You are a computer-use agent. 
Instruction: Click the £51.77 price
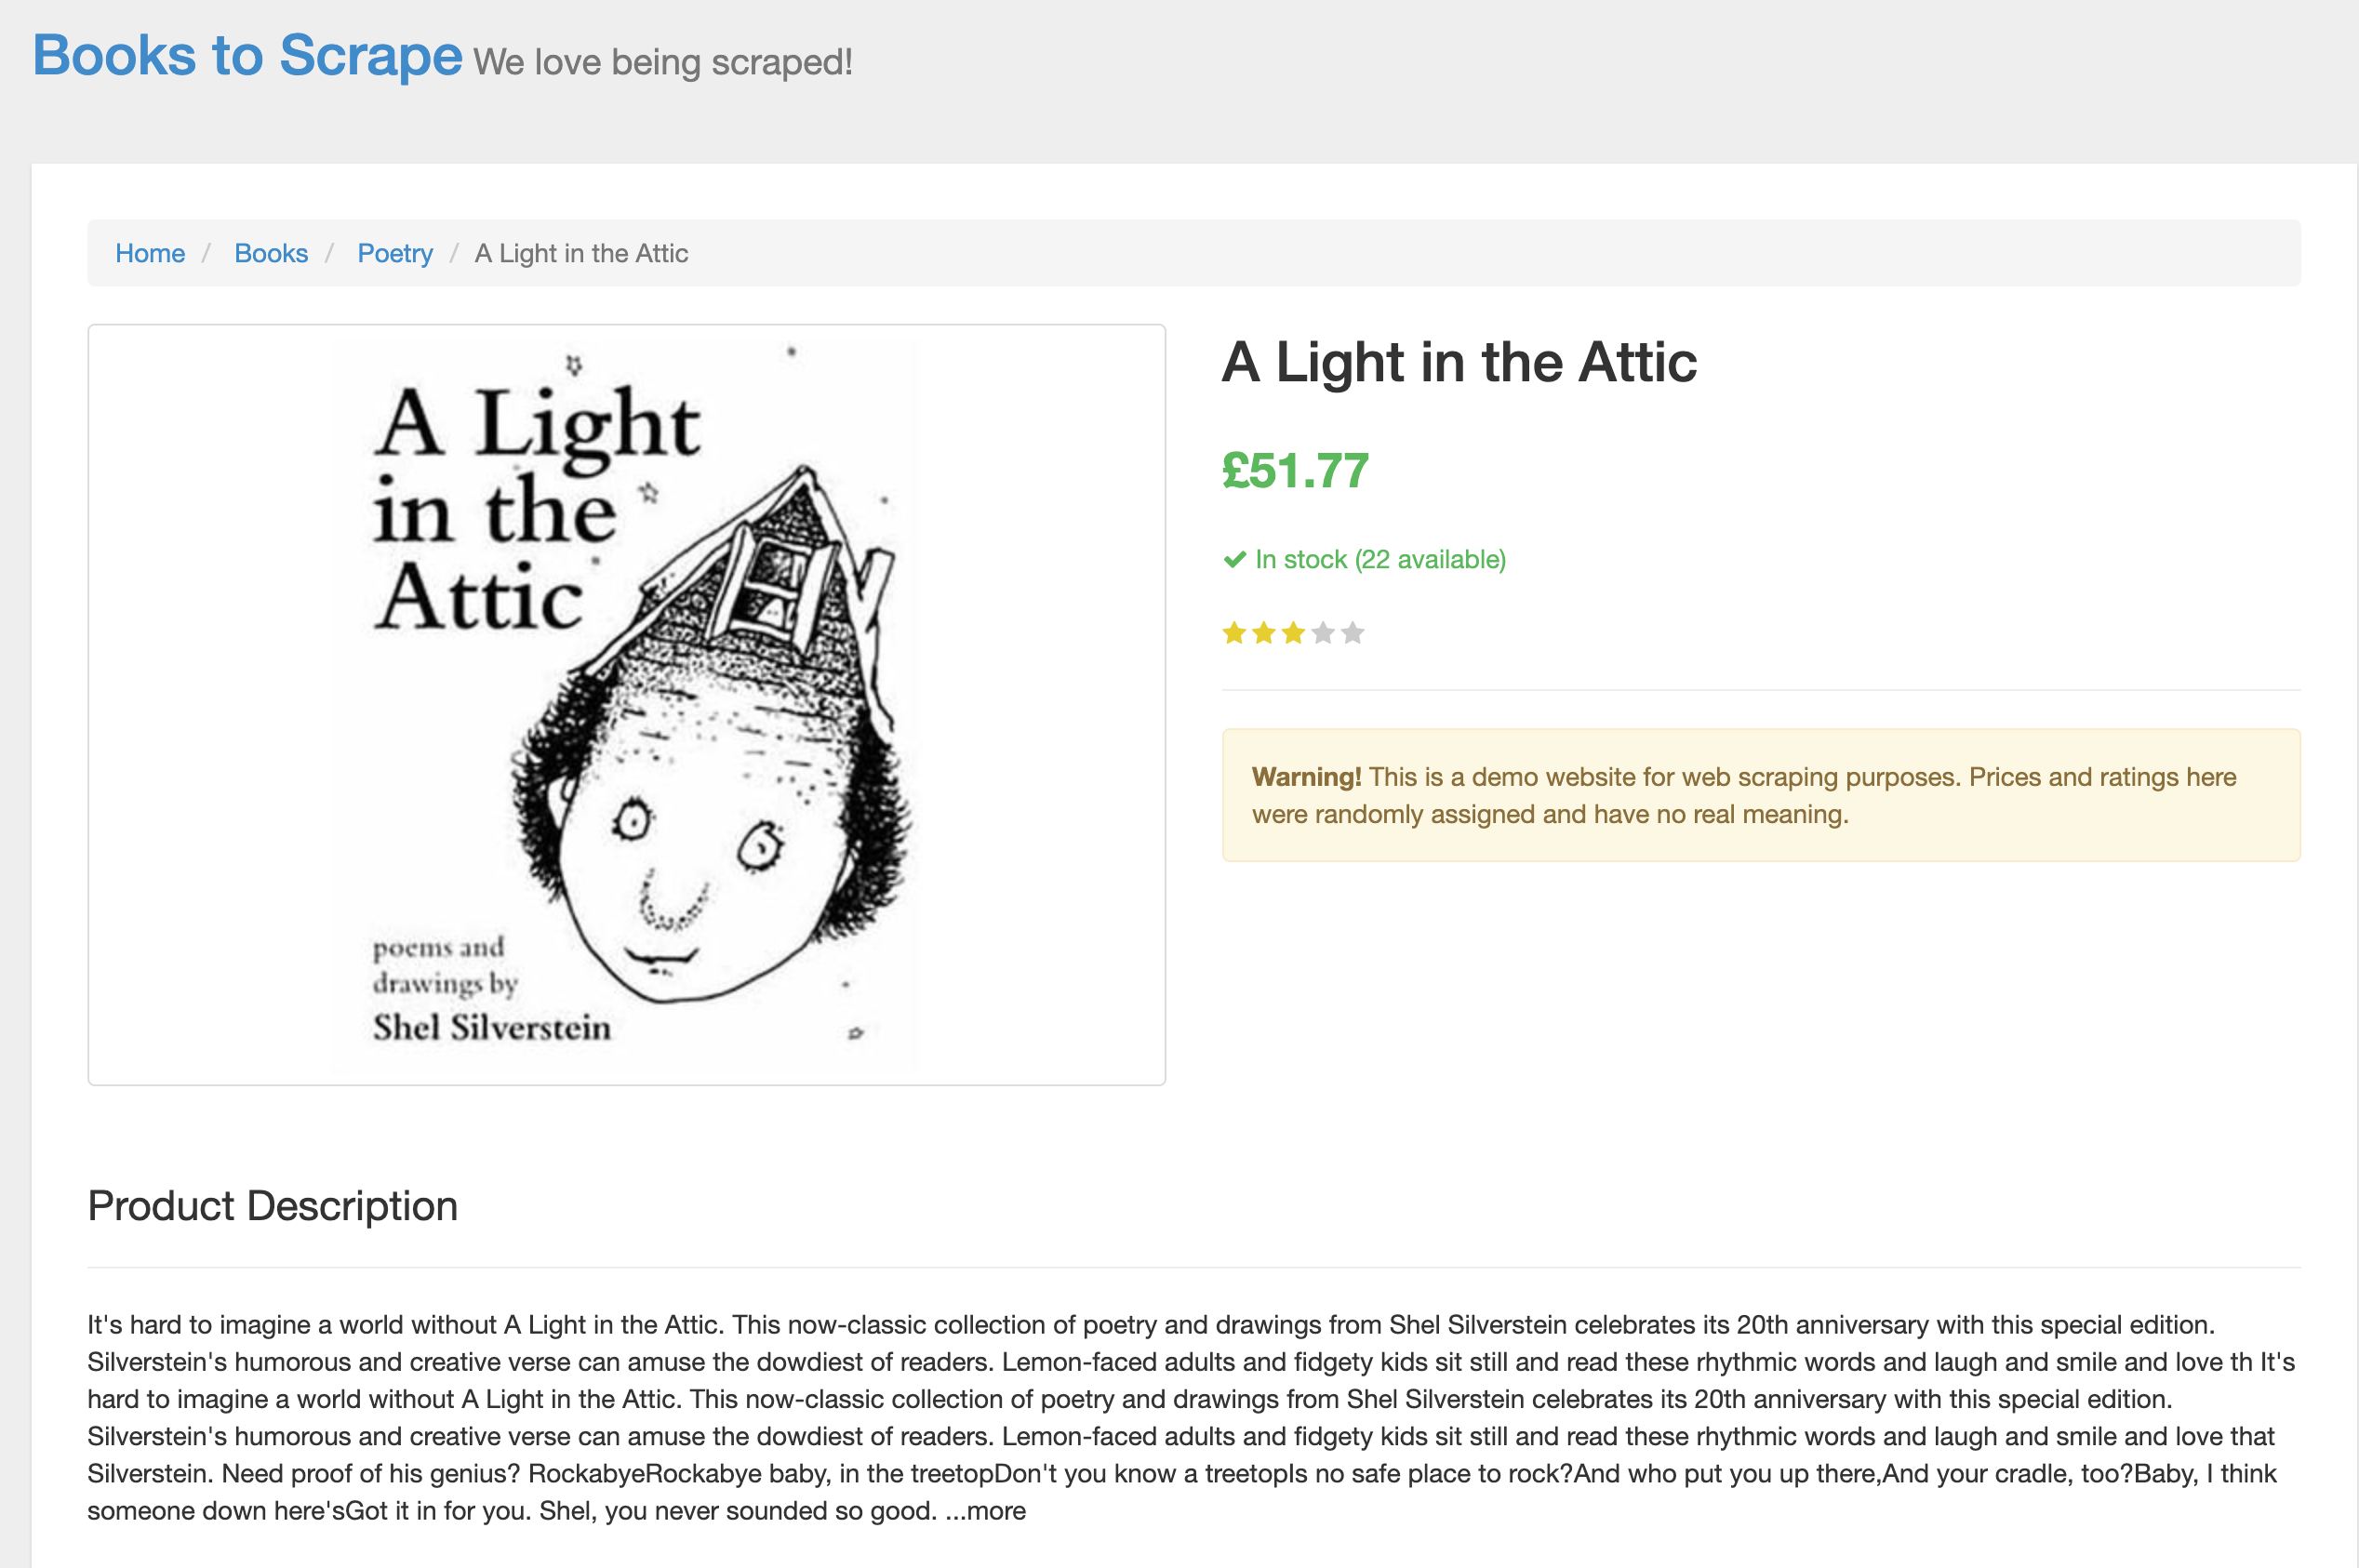1295,470
